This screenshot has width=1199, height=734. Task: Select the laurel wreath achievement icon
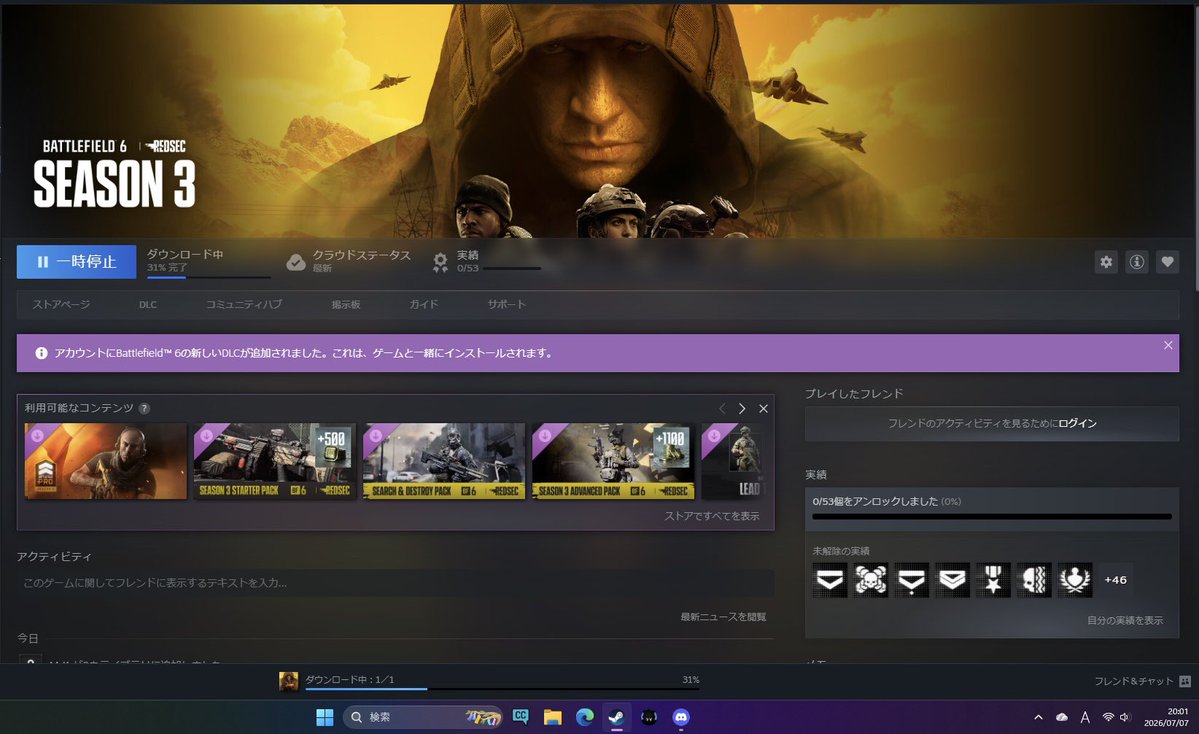click(x=1075, y=580)
